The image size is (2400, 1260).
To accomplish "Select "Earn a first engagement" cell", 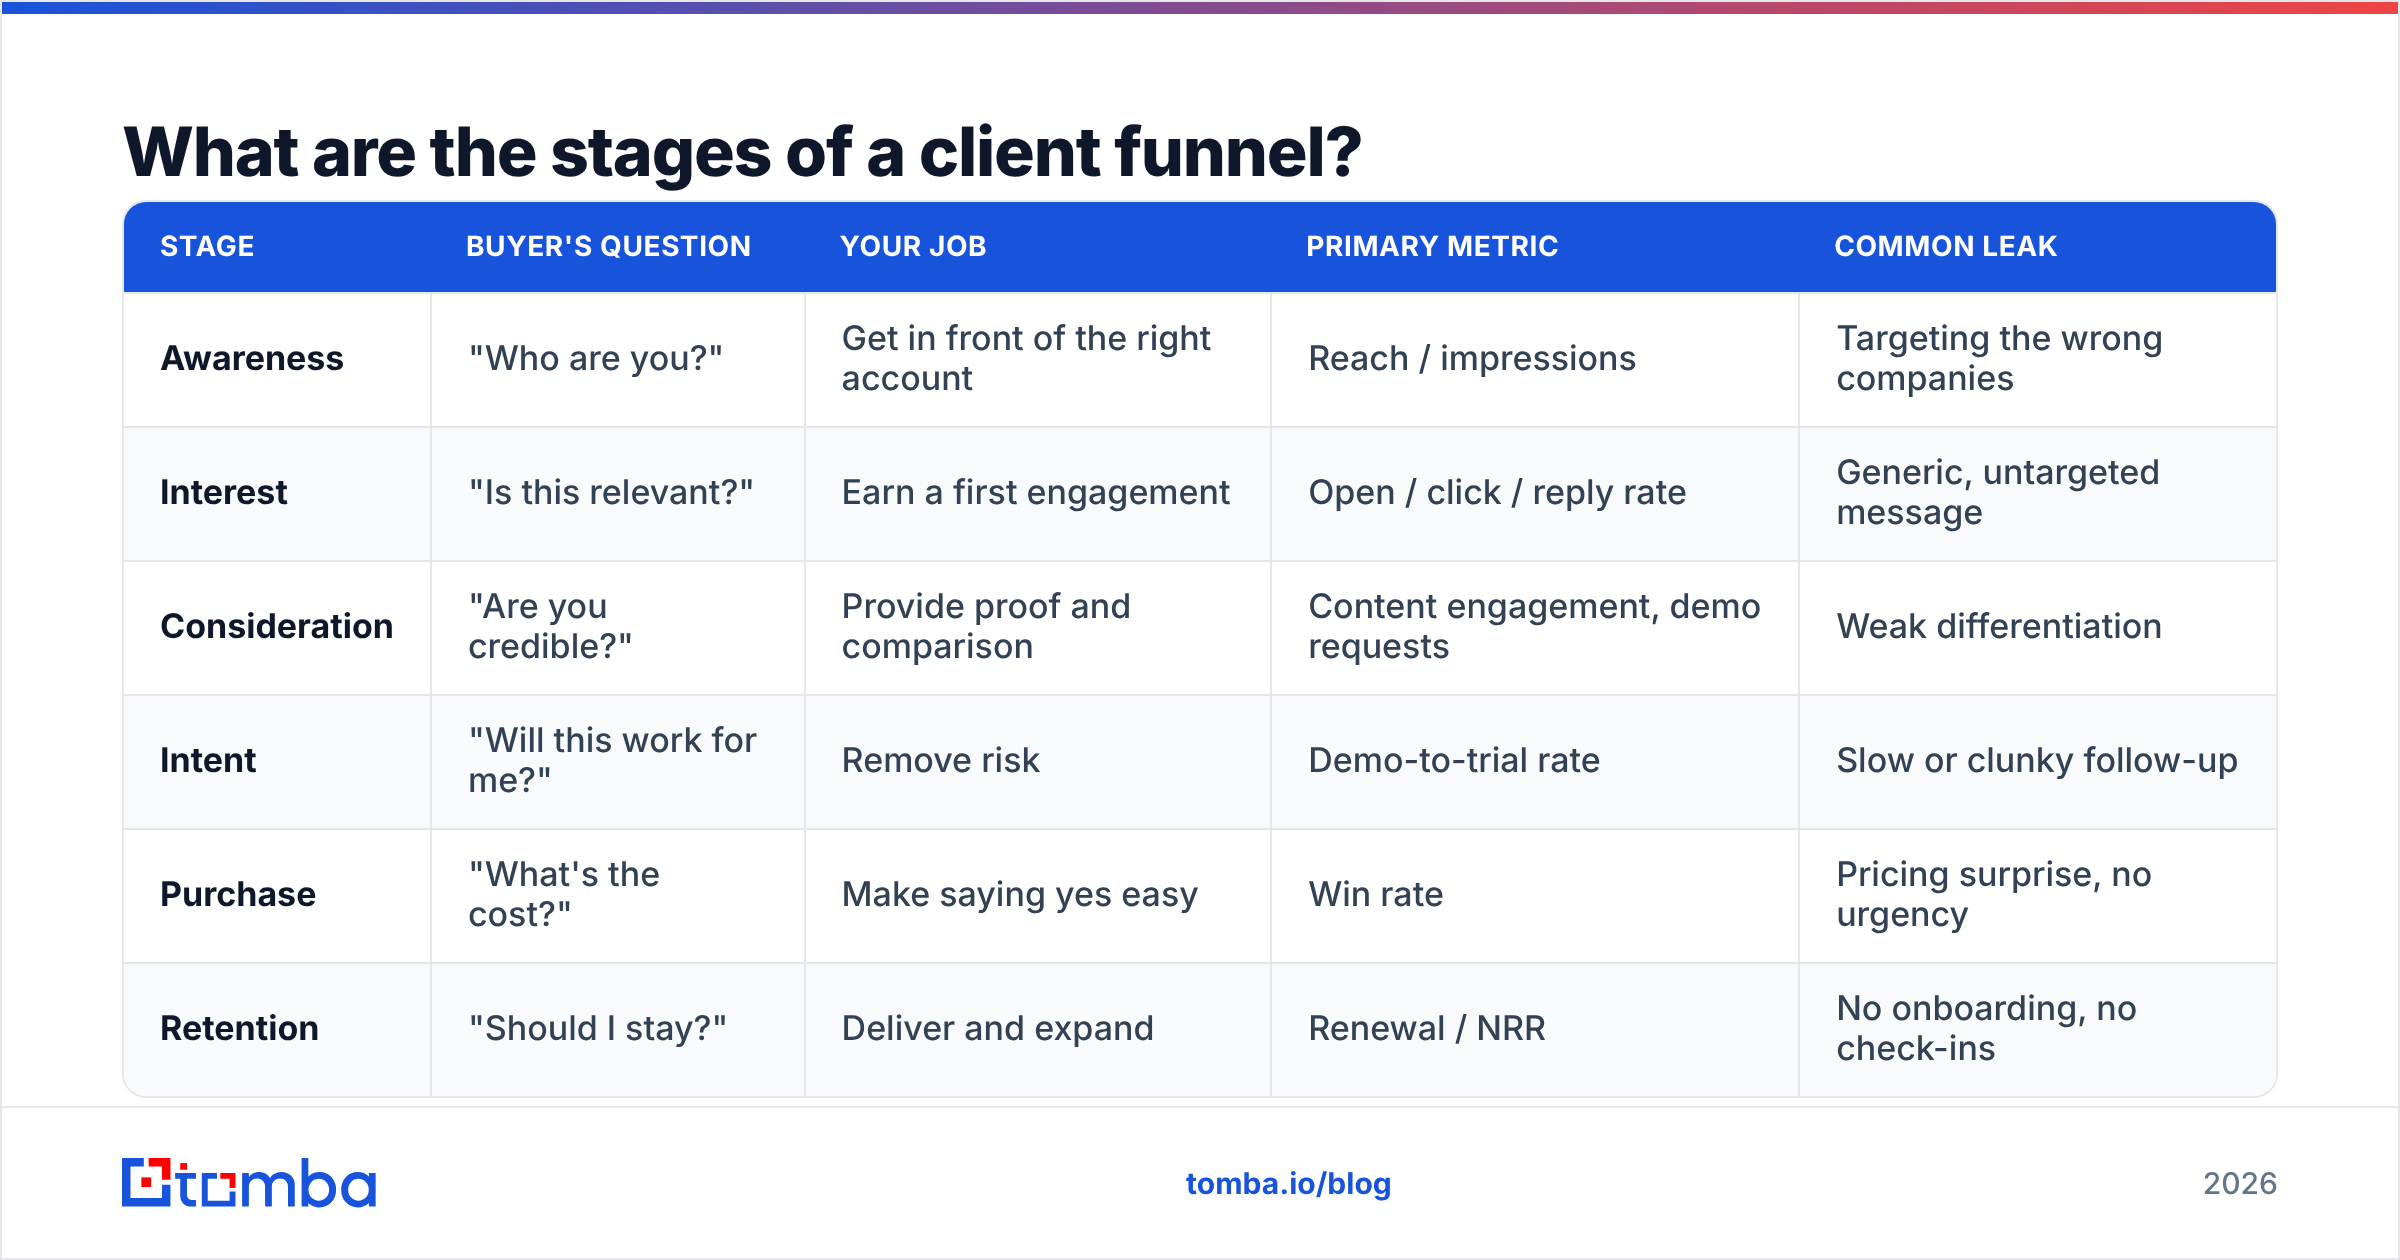I will pos(1036,492).
